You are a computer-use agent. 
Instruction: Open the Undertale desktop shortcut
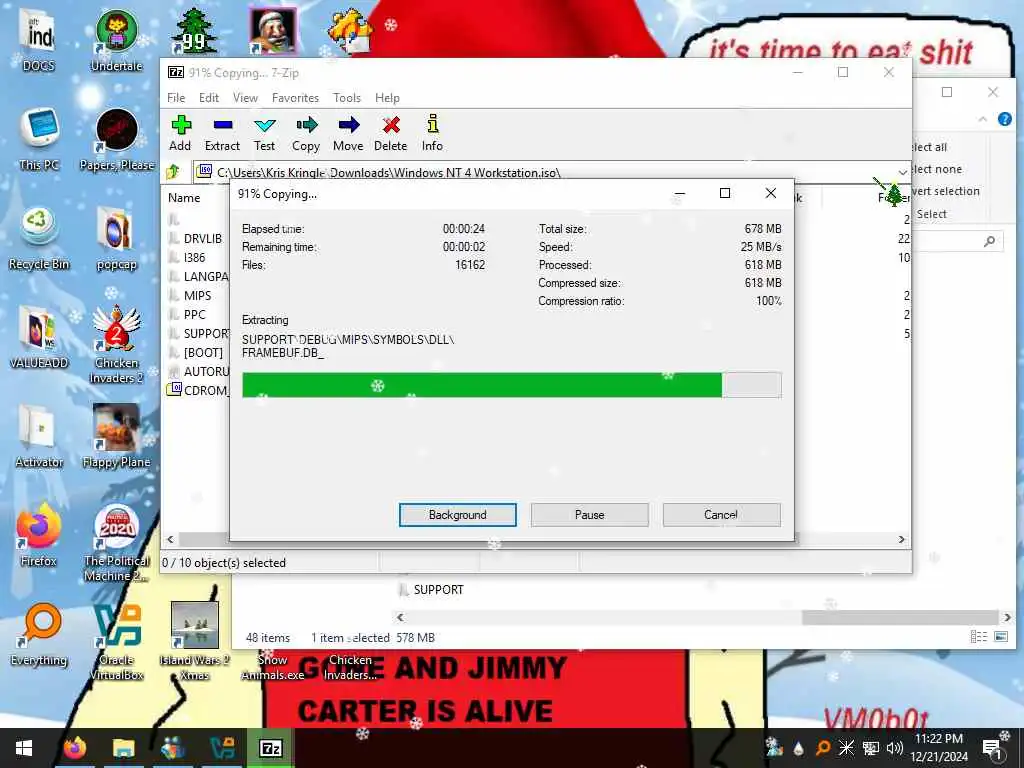click(116, 40)
